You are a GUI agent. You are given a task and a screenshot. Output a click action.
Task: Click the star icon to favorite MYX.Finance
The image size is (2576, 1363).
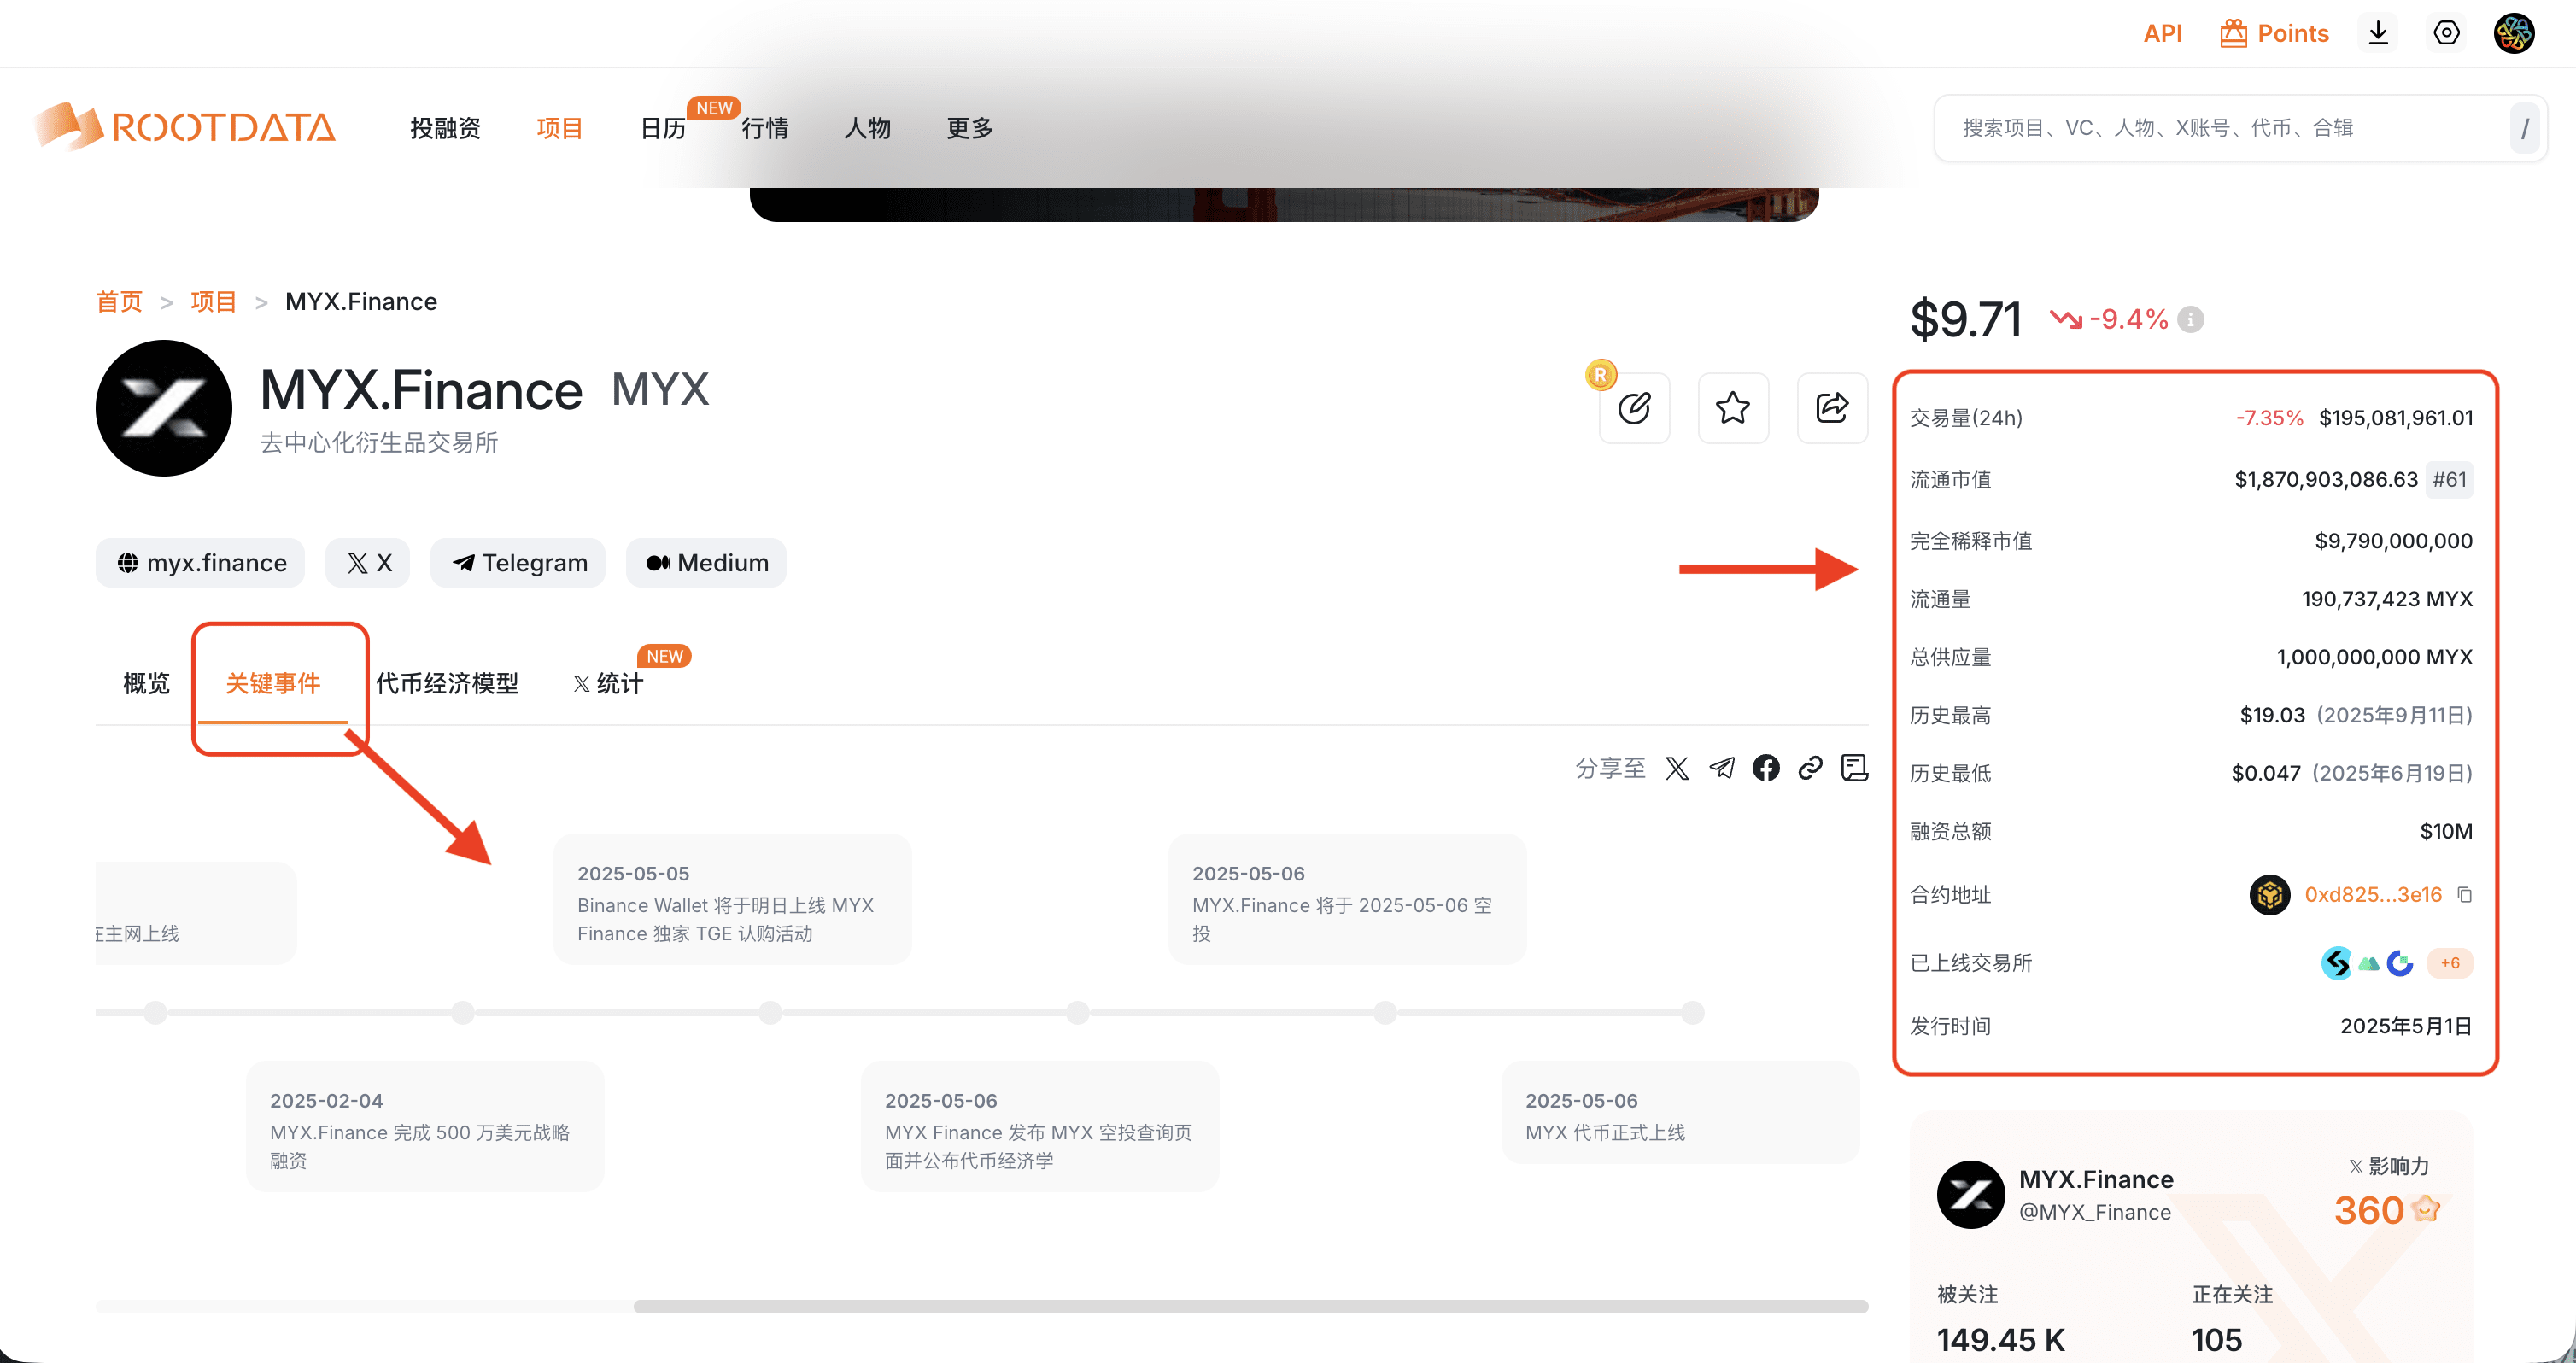tap(1733, 408)
